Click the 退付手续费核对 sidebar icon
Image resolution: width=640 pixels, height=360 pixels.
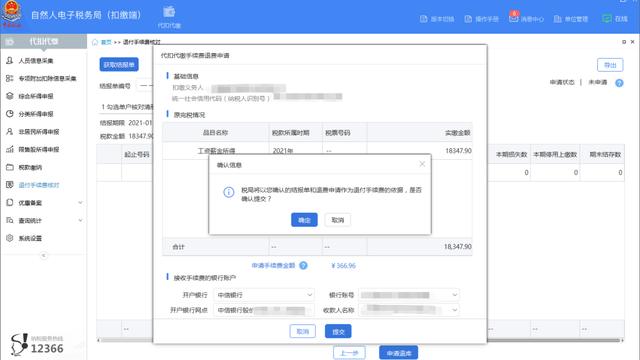coord(9,185)
